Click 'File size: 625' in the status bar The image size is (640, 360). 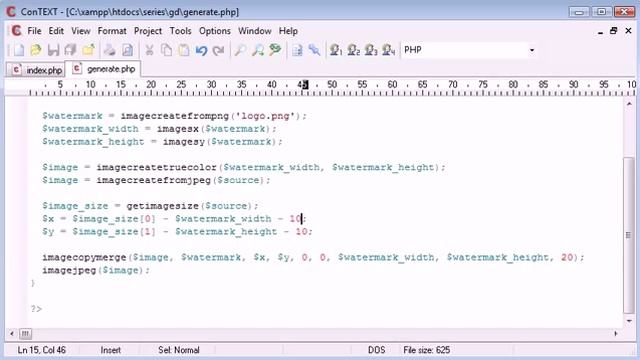(x=427, y=350)
